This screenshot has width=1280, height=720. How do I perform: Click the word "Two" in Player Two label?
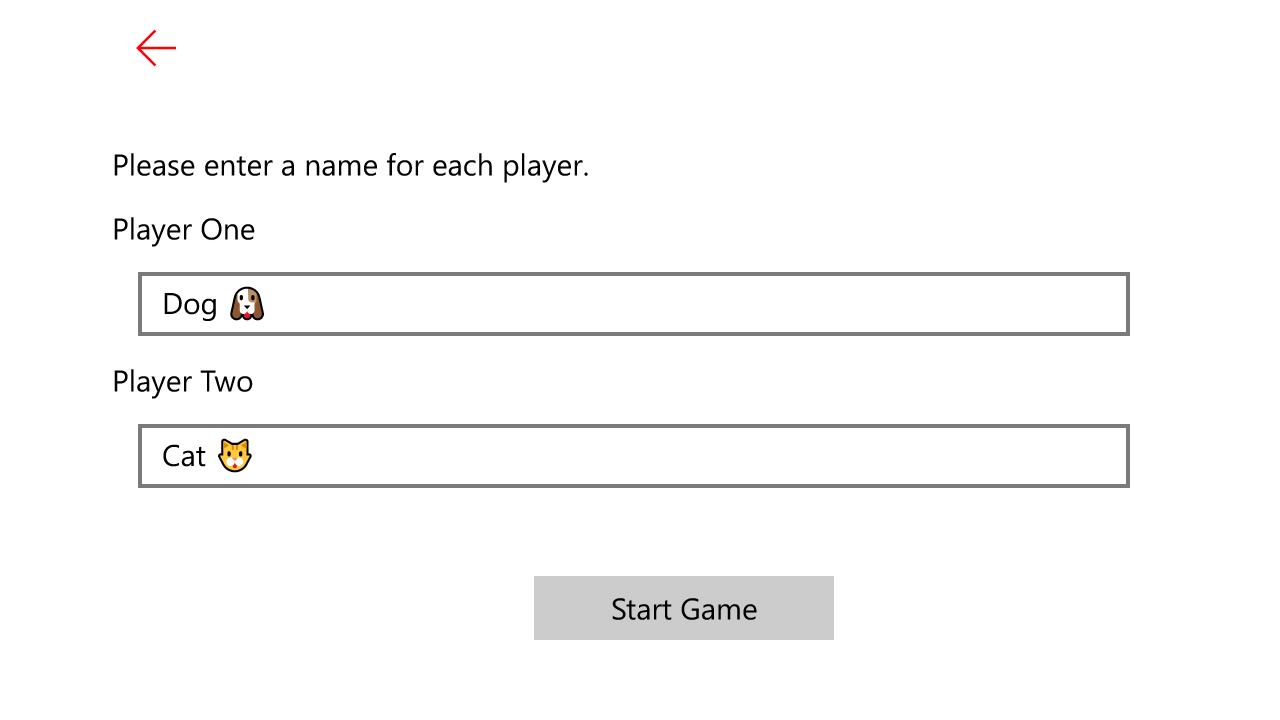tap(227, 382)
